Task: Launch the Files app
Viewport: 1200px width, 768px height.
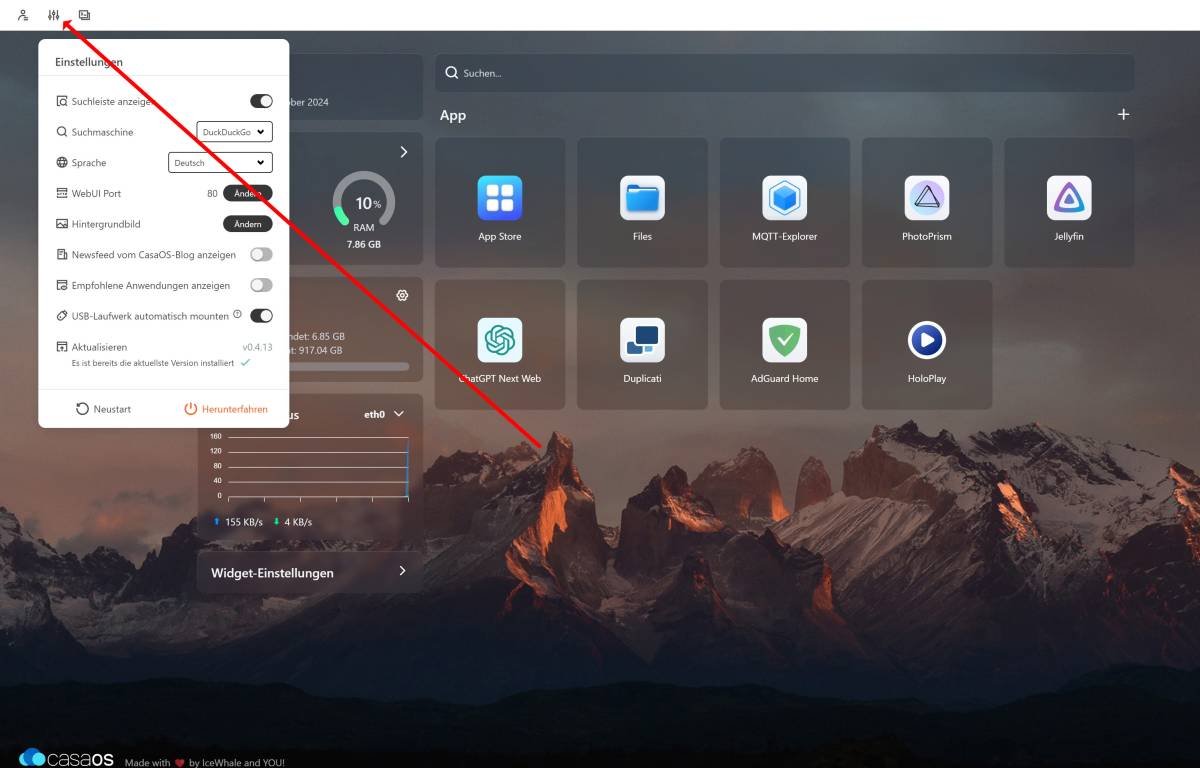Action: pos(642,202)
